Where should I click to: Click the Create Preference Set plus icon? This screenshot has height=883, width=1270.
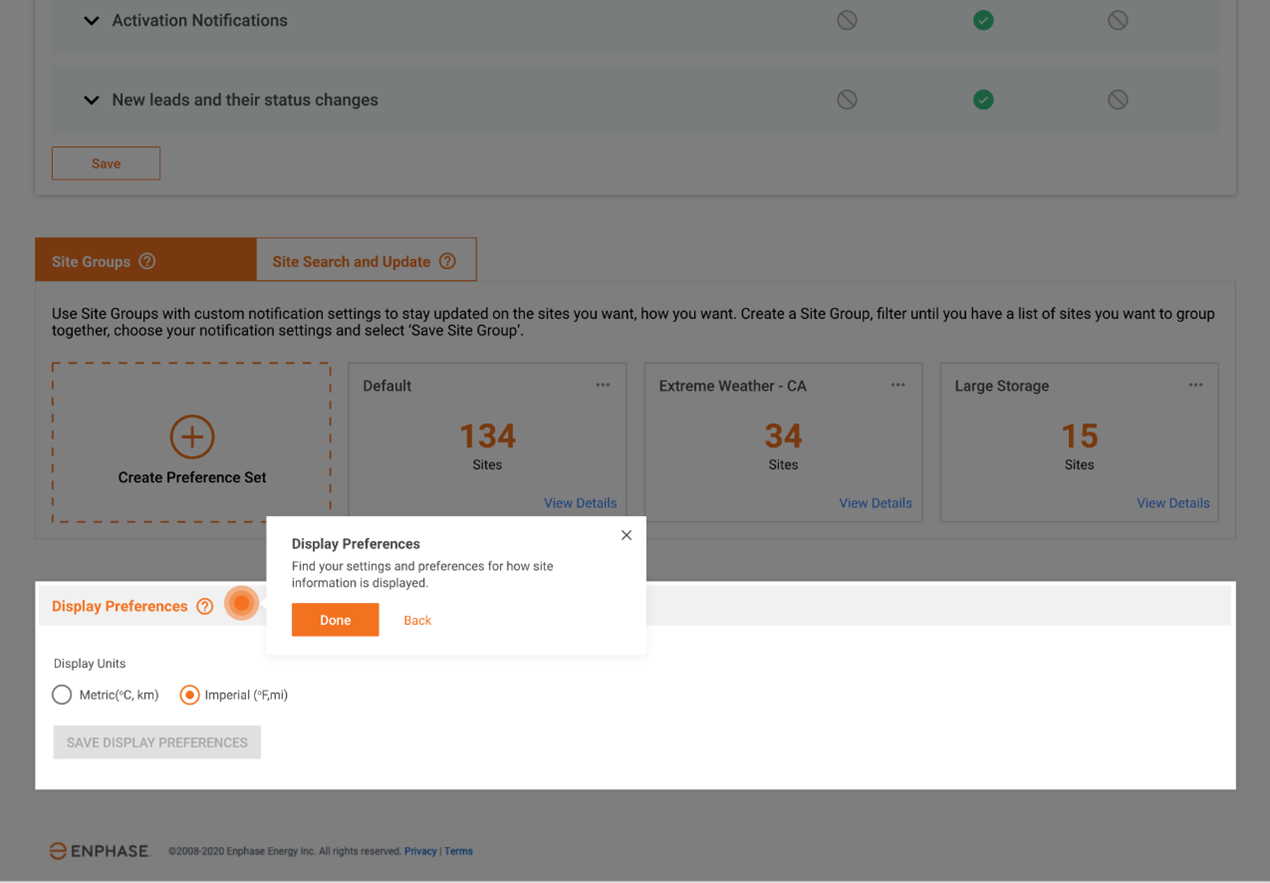point(191,437)
